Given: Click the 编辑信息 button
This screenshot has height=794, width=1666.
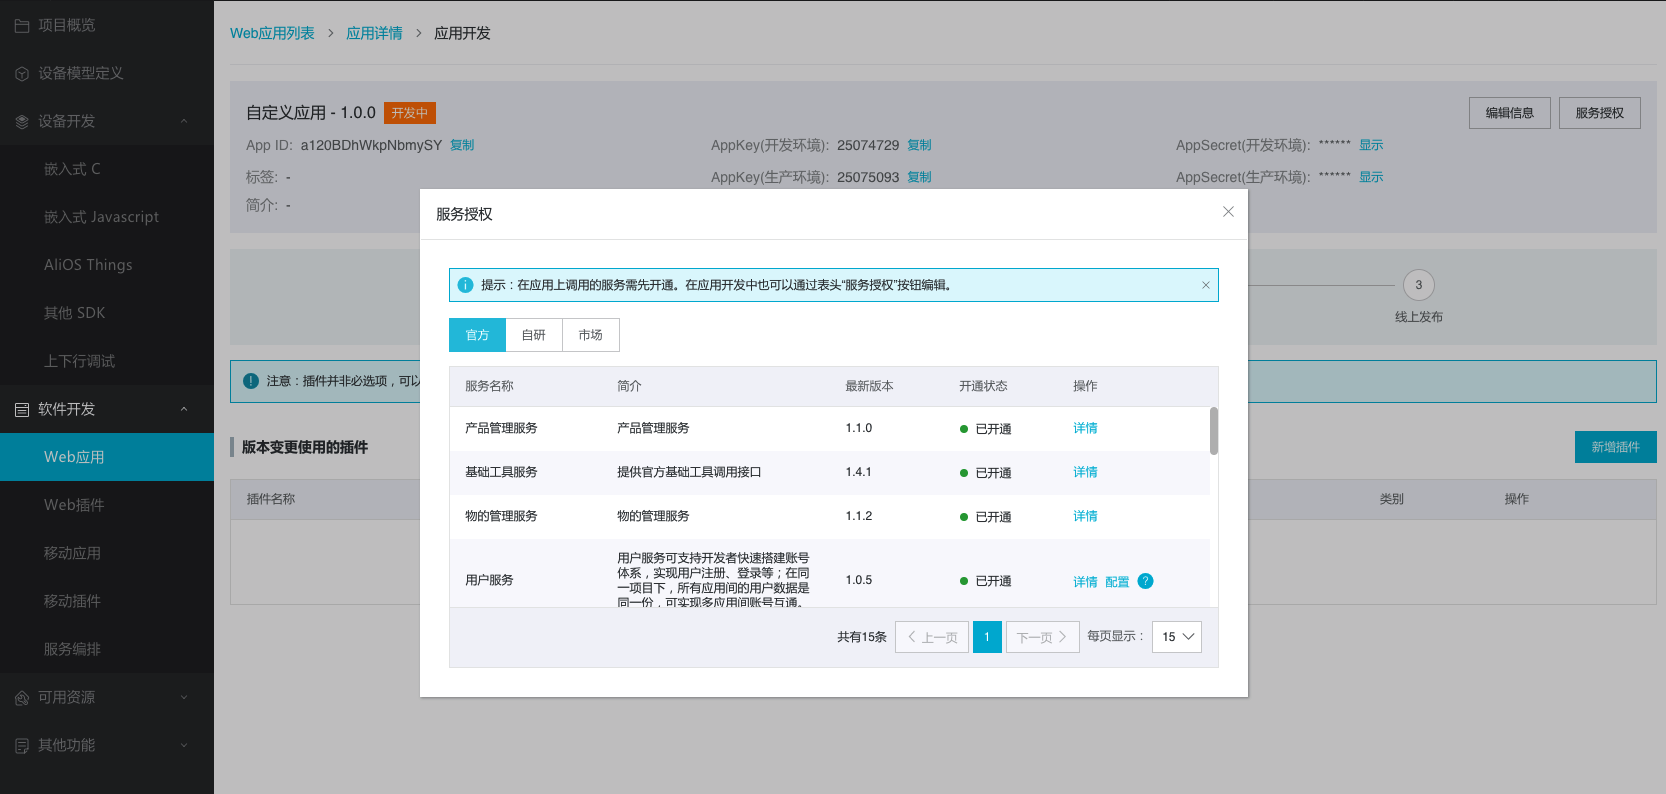Looking at the screenshot, I should (1510, 113).
